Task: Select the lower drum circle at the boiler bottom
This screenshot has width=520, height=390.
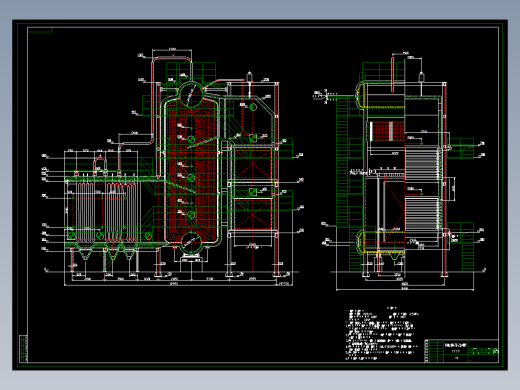Action: point(191,243)
